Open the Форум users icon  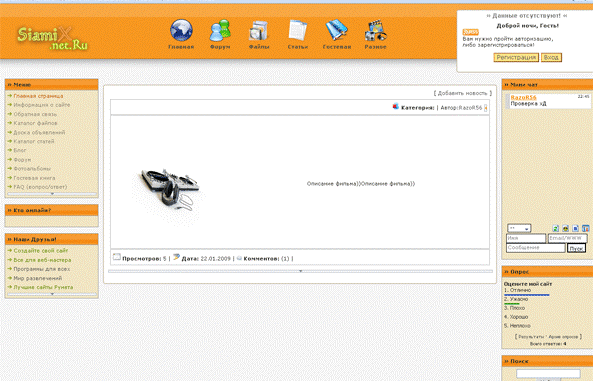(x=220, y=30)
